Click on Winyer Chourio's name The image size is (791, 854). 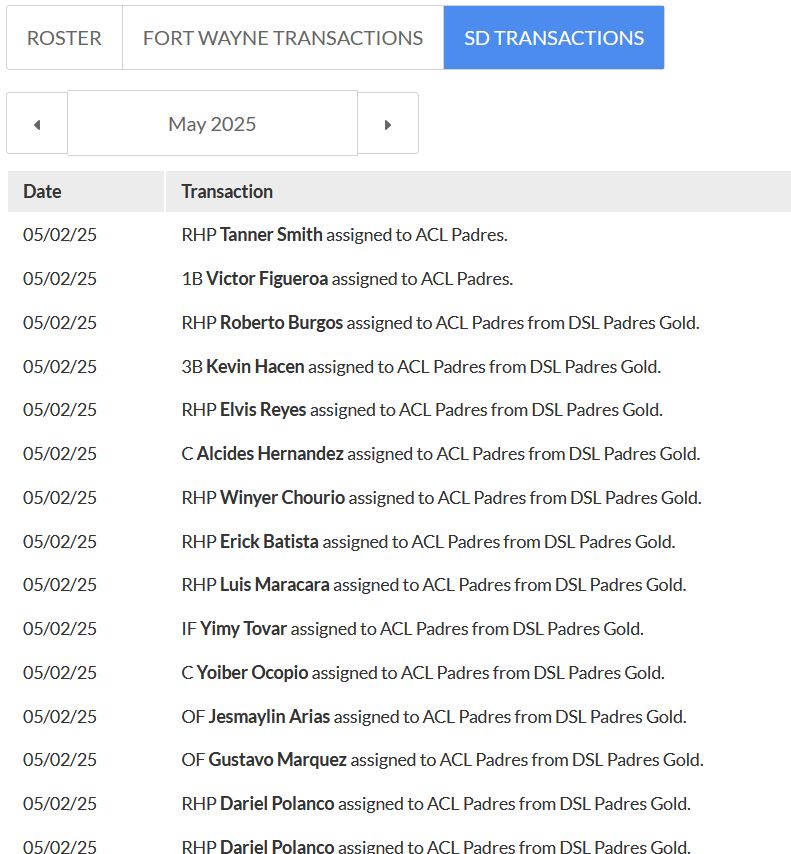pyautogui.click(x=284, y=497)
